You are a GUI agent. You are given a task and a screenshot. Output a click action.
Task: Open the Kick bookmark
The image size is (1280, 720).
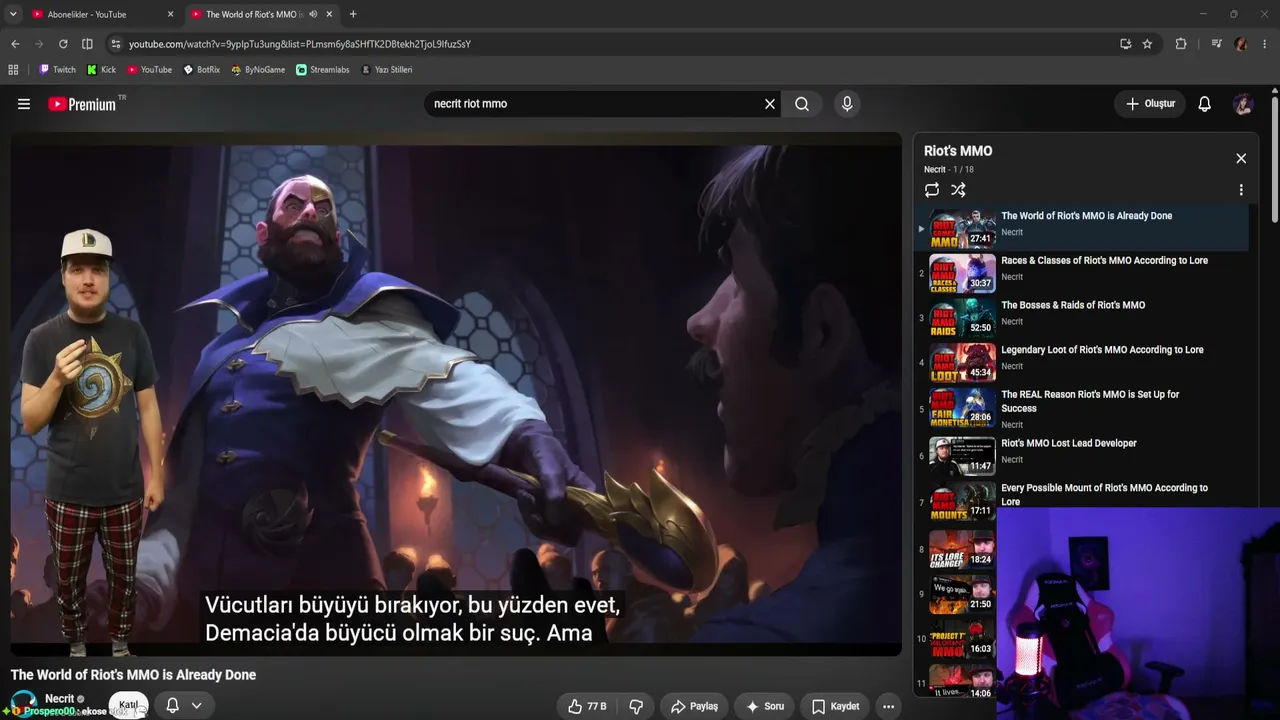(102, 70)
